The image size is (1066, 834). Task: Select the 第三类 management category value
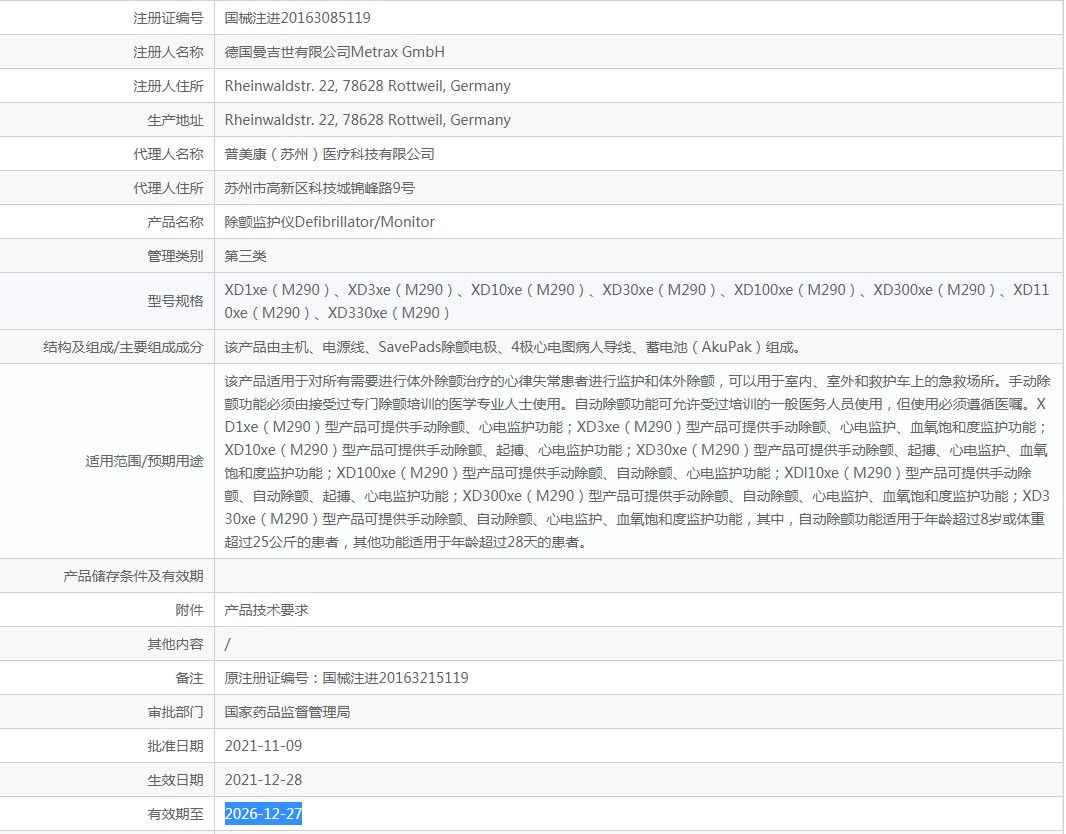(246, 256)
